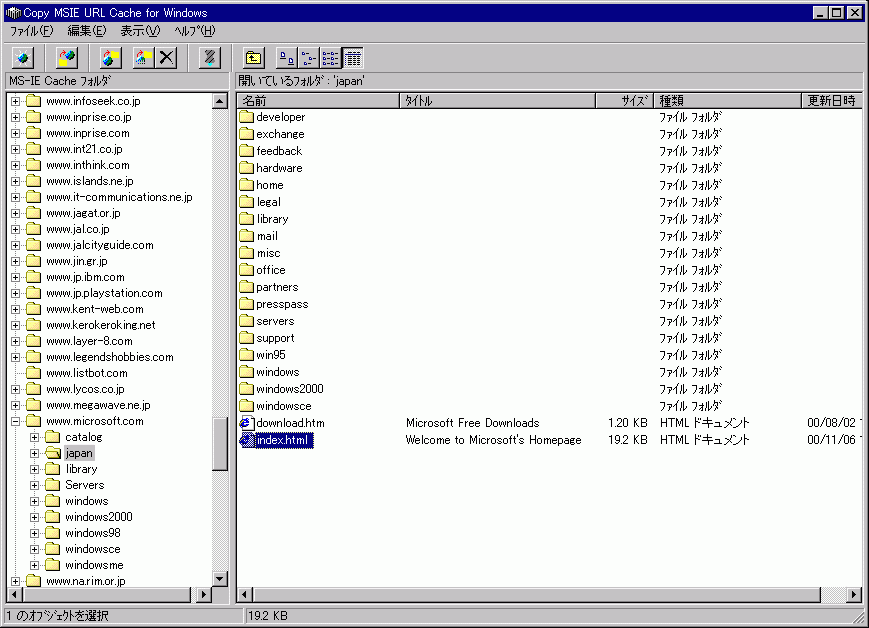Click the toolbar icon with faded globe below folder

pos(144,58)
